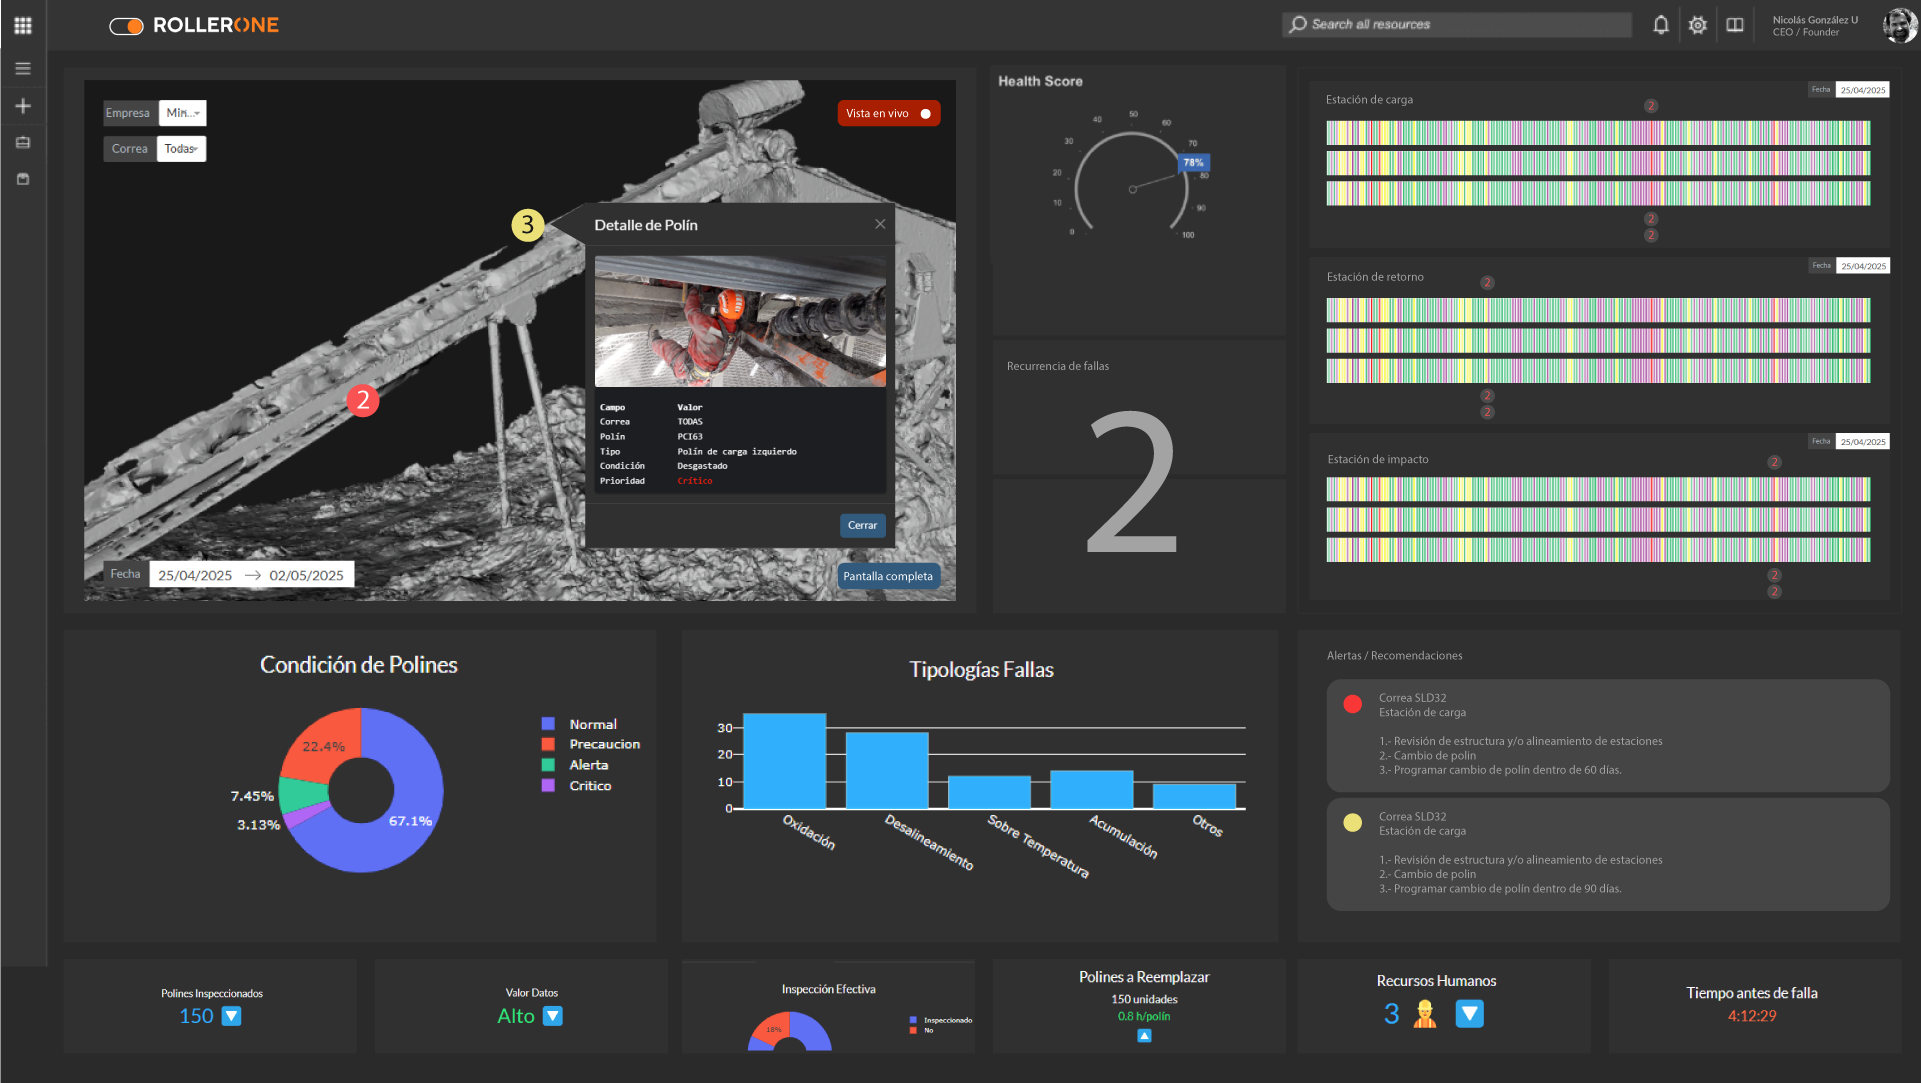Screen dimensions: 1921x1083
Task: Open the apps grid launcher icon
Action: pos(22,25)
